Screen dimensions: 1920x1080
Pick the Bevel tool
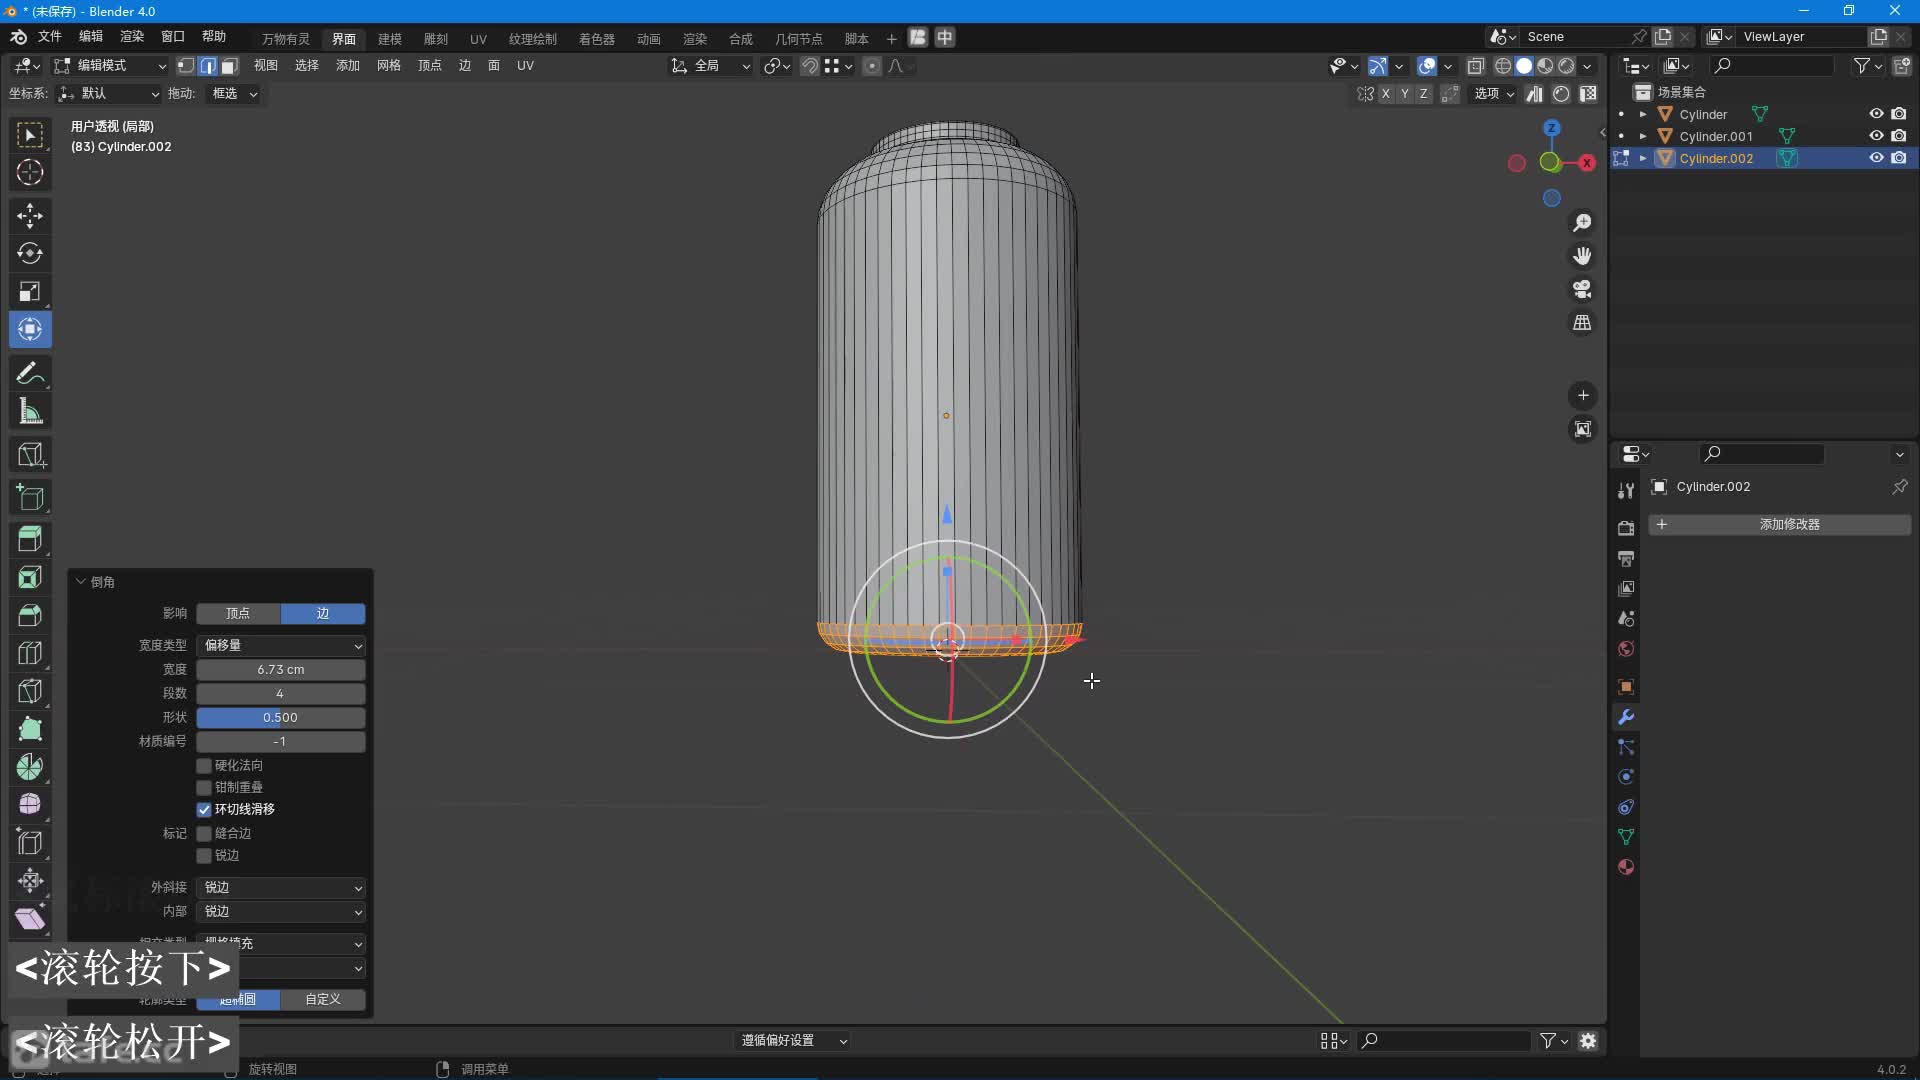(30, 615)
